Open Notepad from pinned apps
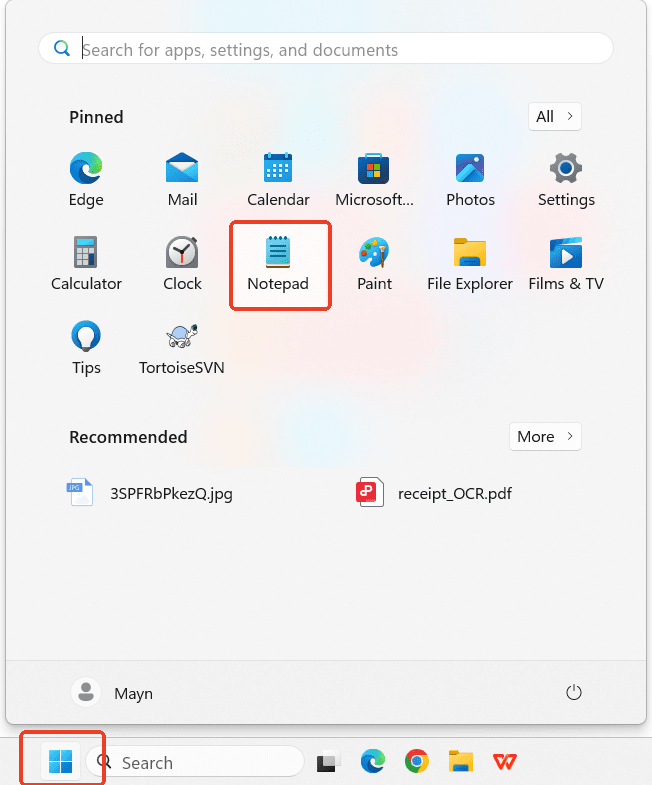 278,263
